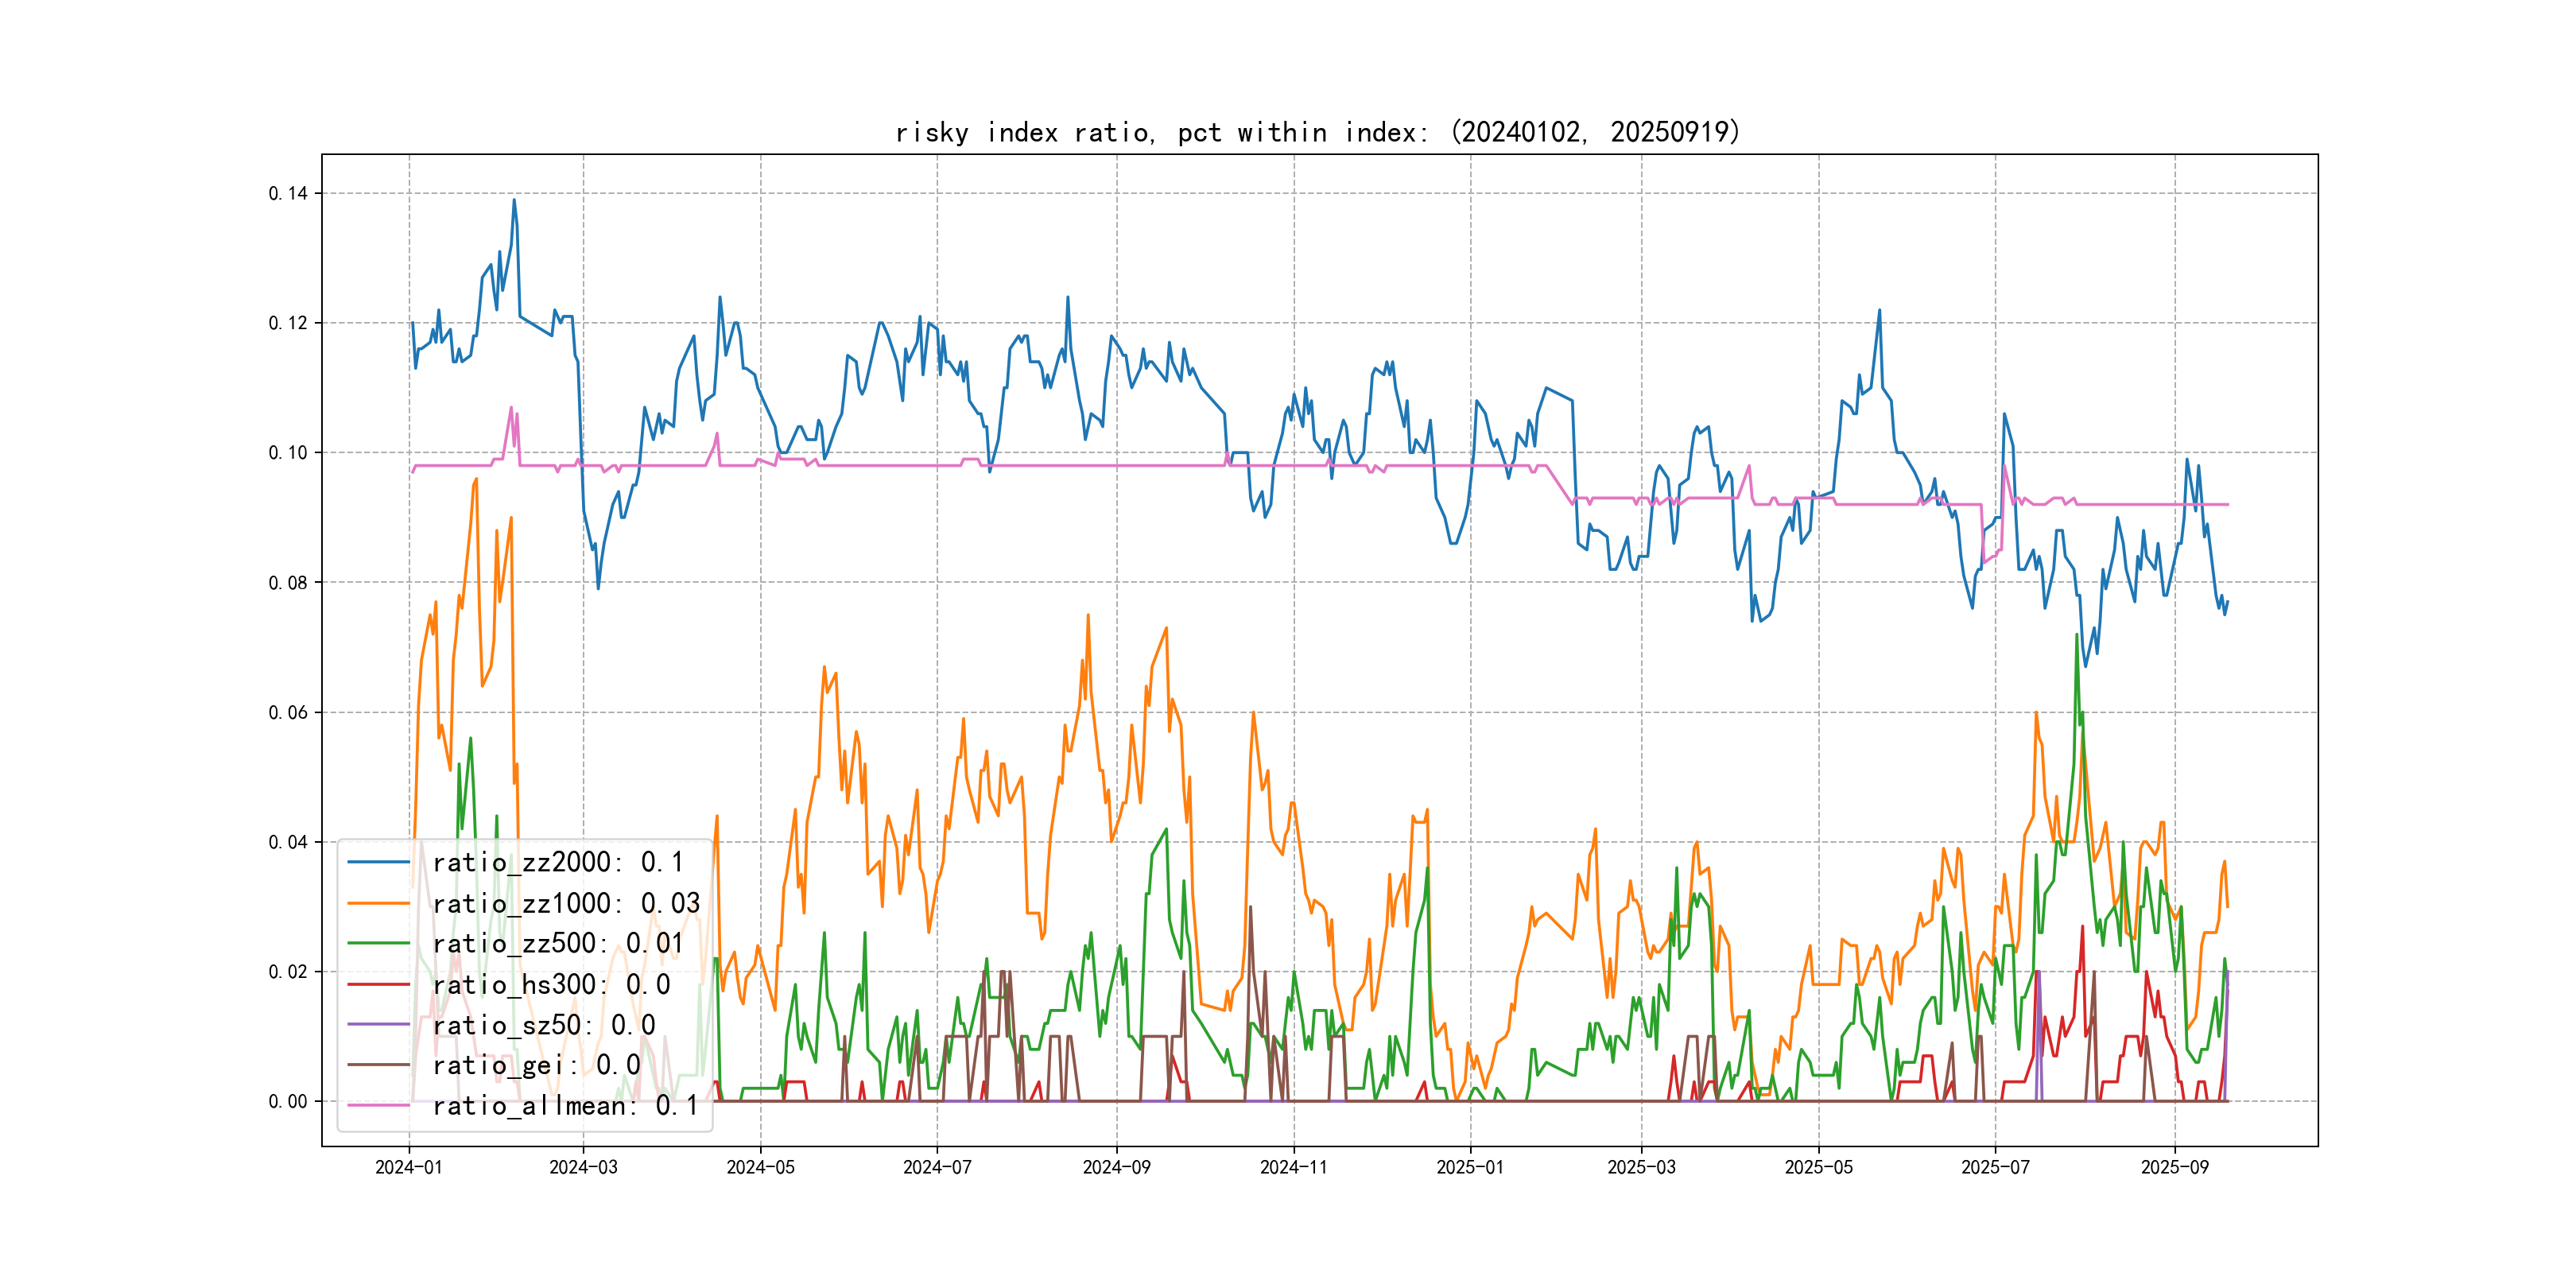Image resolution: width=2576 pixels, height=1288 pixels.
Task: Click the purple legend line swatch
Action: pos(378,1025)
